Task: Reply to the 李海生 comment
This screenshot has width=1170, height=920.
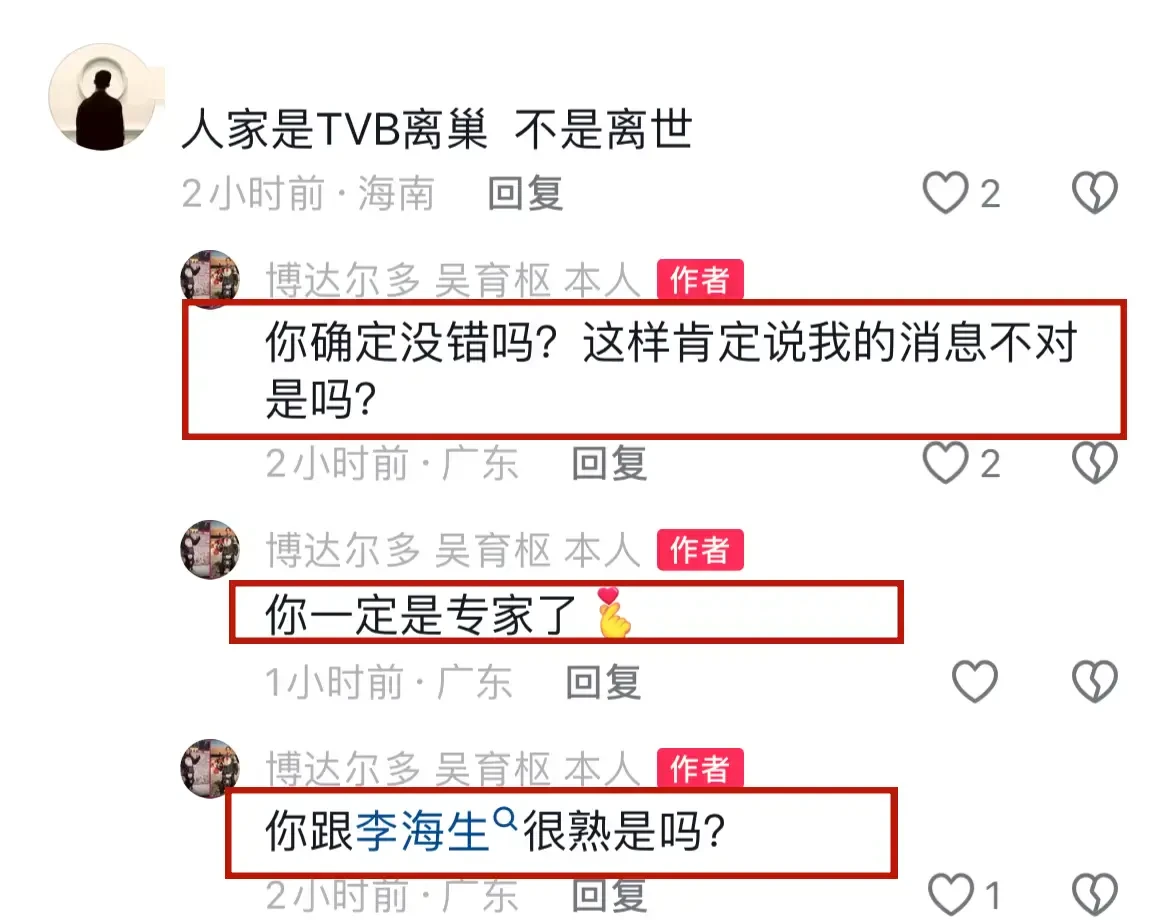Action: click(x=610, y=895)
